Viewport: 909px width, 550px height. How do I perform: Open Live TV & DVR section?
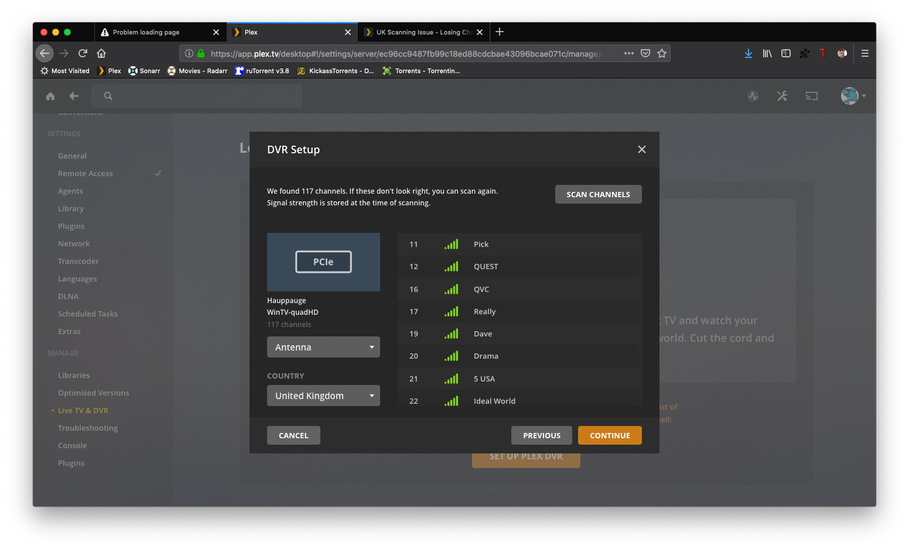coord(83,410)
